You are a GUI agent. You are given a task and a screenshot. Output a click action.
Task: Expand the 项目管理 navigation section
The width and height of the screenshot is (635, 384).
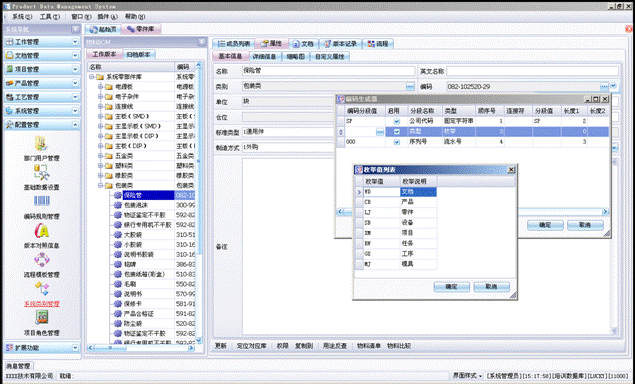[x=75, y=69]
